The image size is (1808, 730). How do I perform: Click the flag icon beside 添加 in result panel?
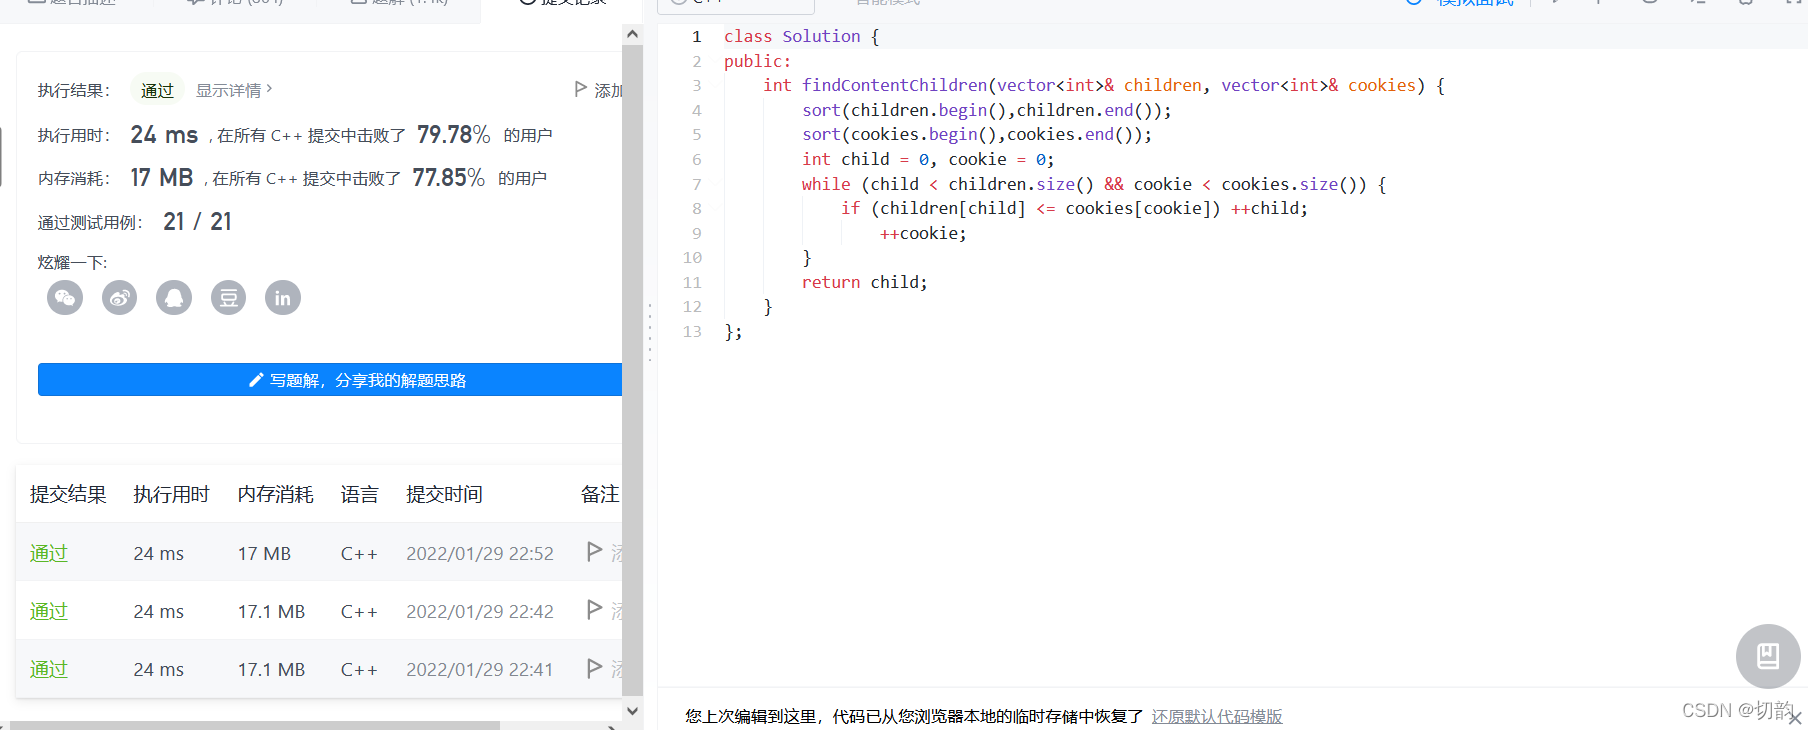point(580,89)
